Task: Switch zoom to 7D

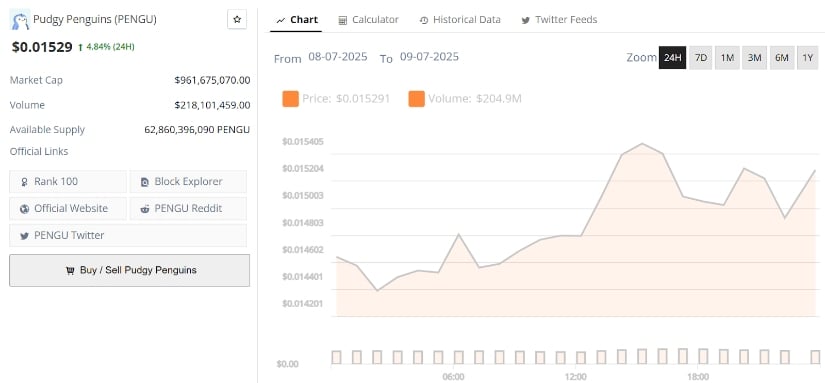Action: [701, 57]
